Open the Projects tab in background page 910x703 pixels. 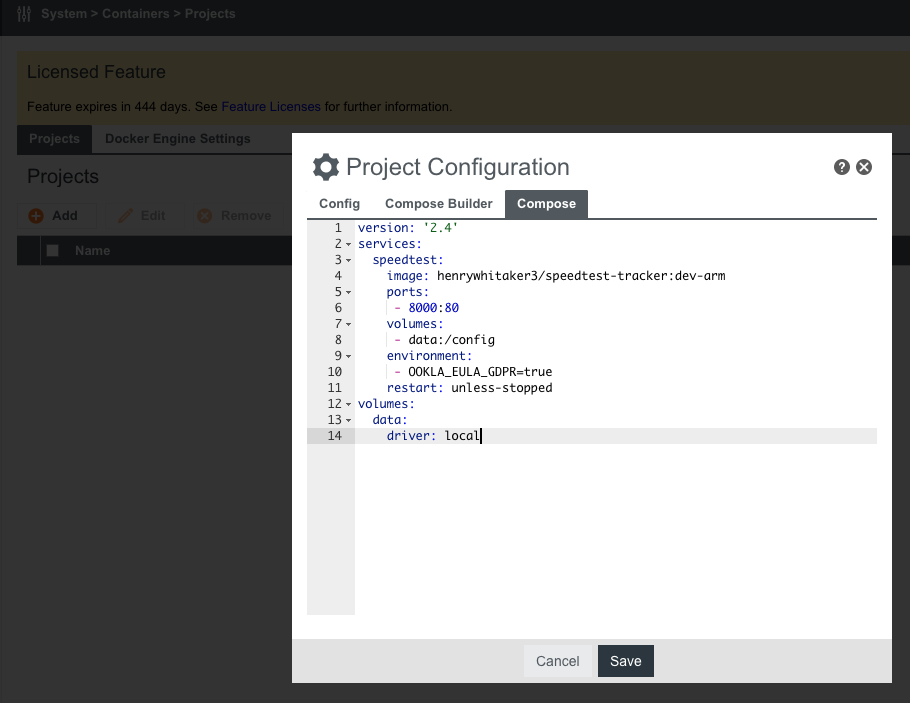click(x=55, y=139)
